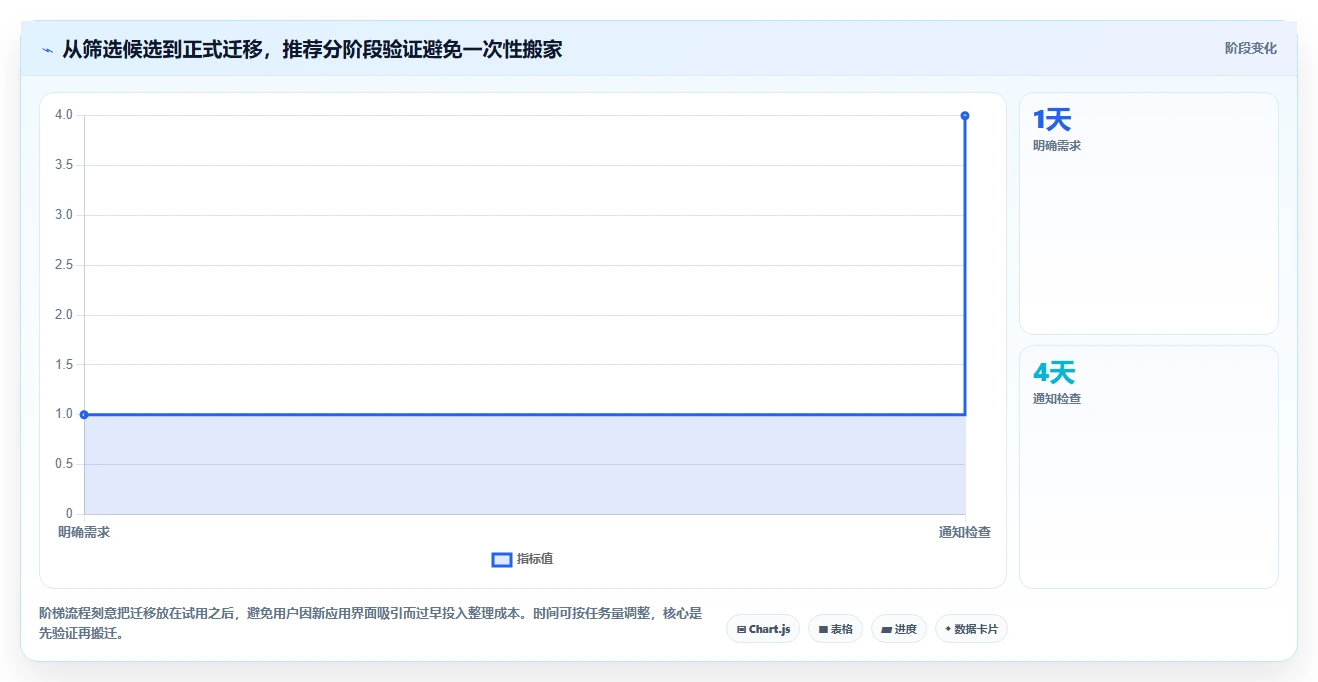The height and width of the screenshot is (682, 1318).
Task: Click the Chart.js tag
Action: tap(763, 629)
